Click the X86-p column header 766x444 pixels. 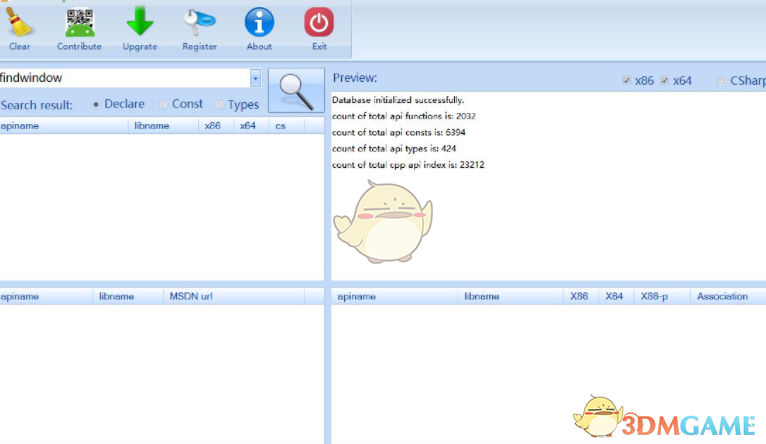(662, 296)
